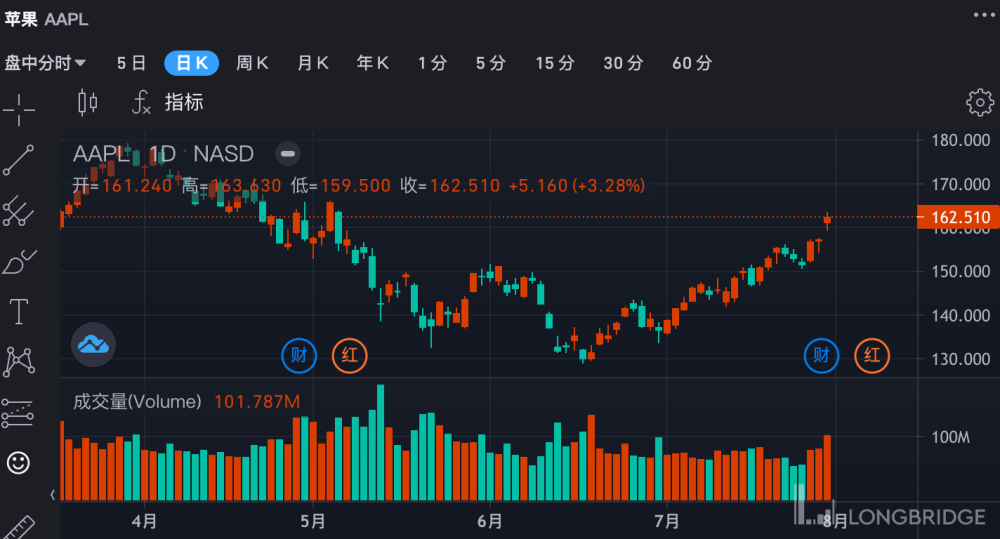Switch to the 周K tab
Image resolution: width=1000 pixels, height=539 pixels.
click(252, 63)
